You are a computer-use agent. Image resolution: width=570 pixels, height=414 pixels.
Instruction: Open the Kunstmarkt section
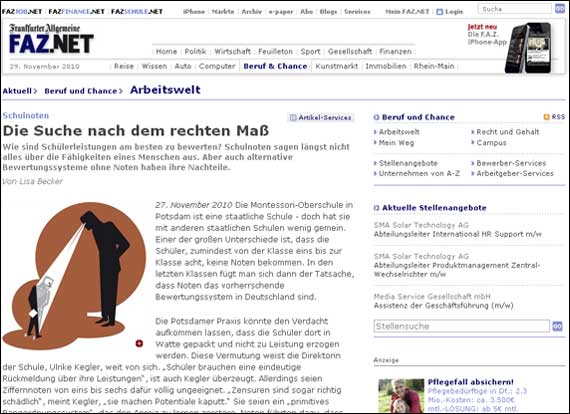336,66
